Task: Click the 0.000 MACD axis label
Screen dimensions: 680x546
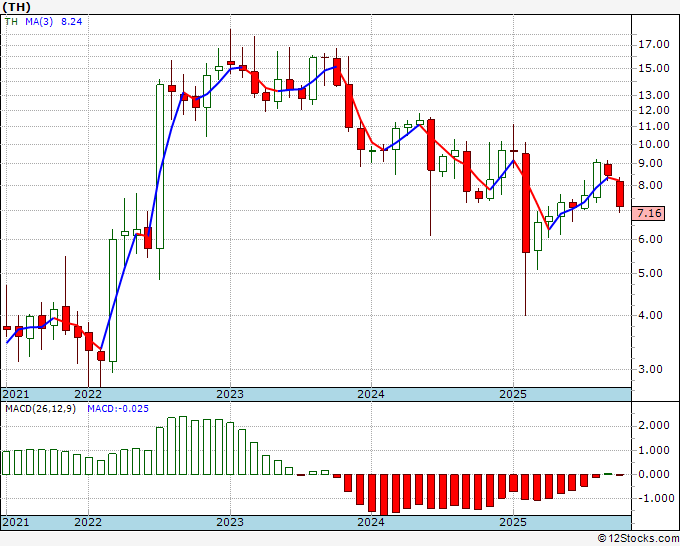Action: (654, 474)
